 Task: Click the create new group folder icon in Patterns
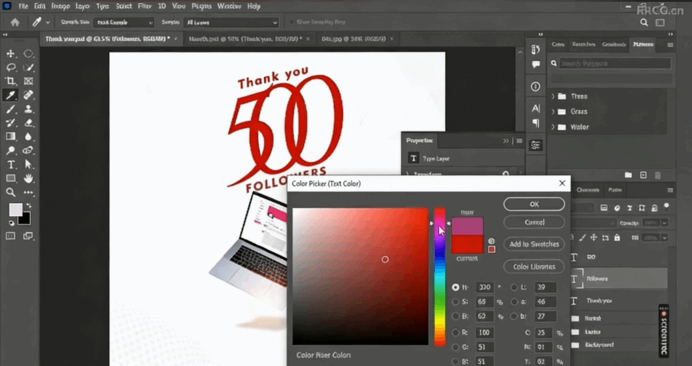click(x=628, y=175)
